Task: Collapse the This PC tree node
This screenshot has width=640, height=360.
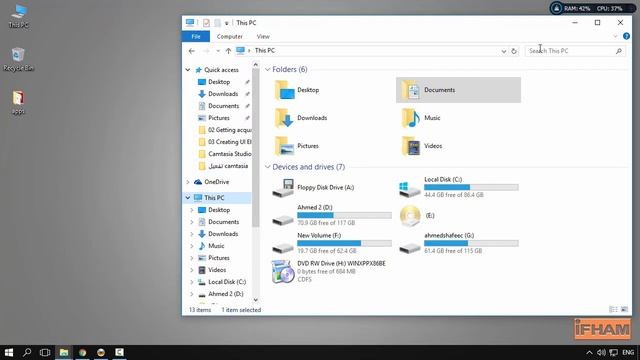Action: pyautogui.click(x=188, y=198)
